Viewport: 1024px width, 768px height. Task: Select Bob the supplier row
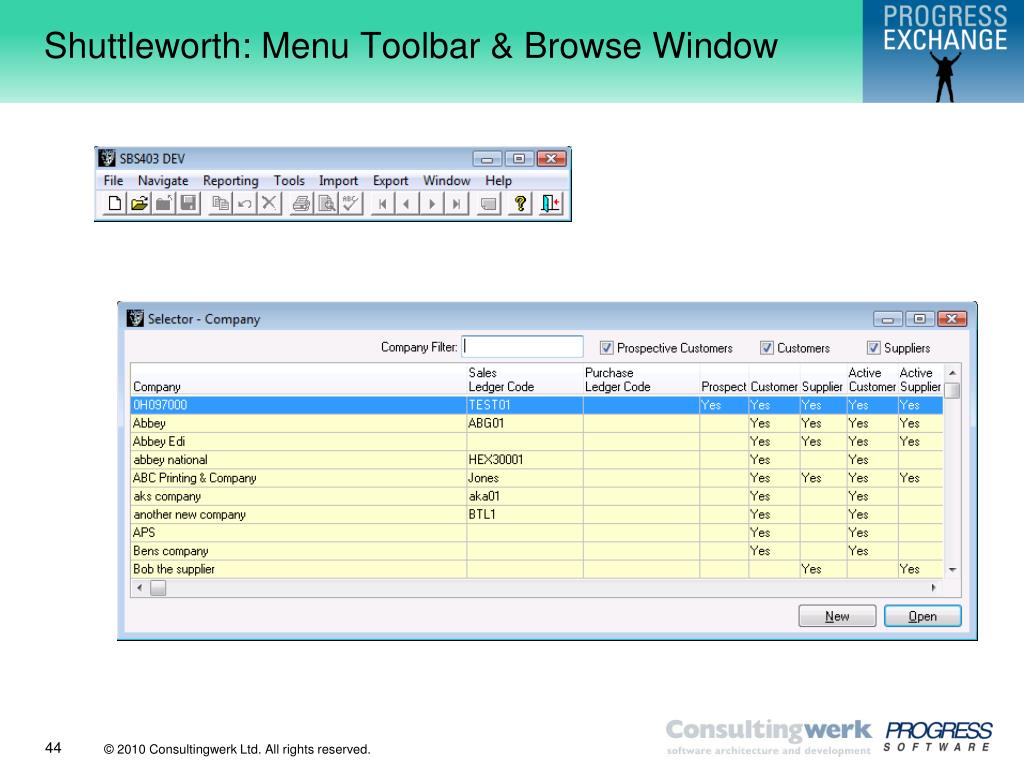537,569
